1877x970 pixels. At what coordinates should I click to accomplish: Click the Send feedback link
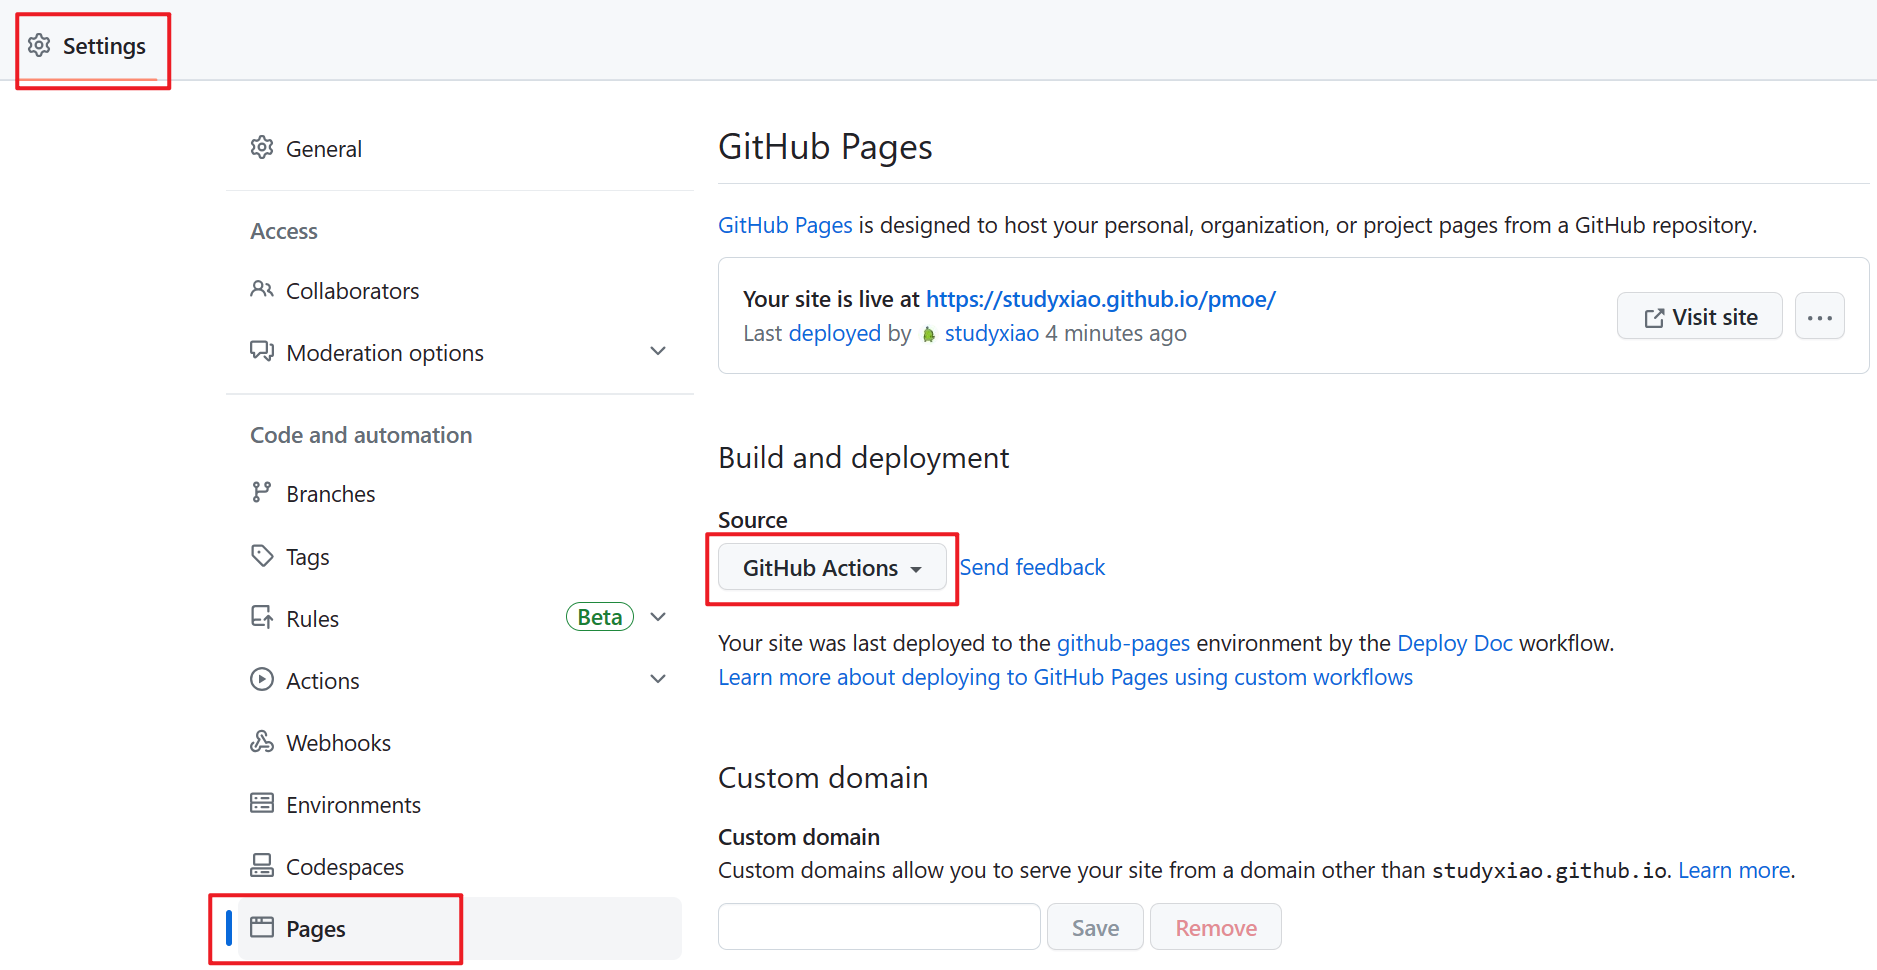point(1033,567)
